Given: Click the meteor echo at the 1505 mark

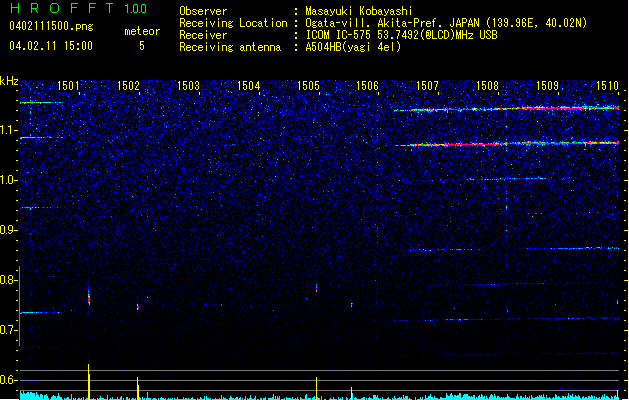Looking at the screenshot, I should (317, 287).
